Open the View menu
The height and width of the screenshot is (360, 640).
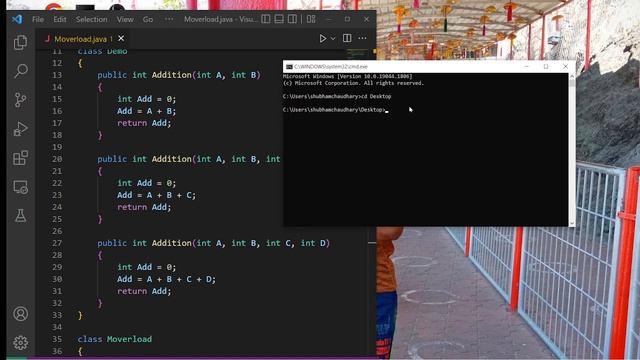tap(125, 19)
